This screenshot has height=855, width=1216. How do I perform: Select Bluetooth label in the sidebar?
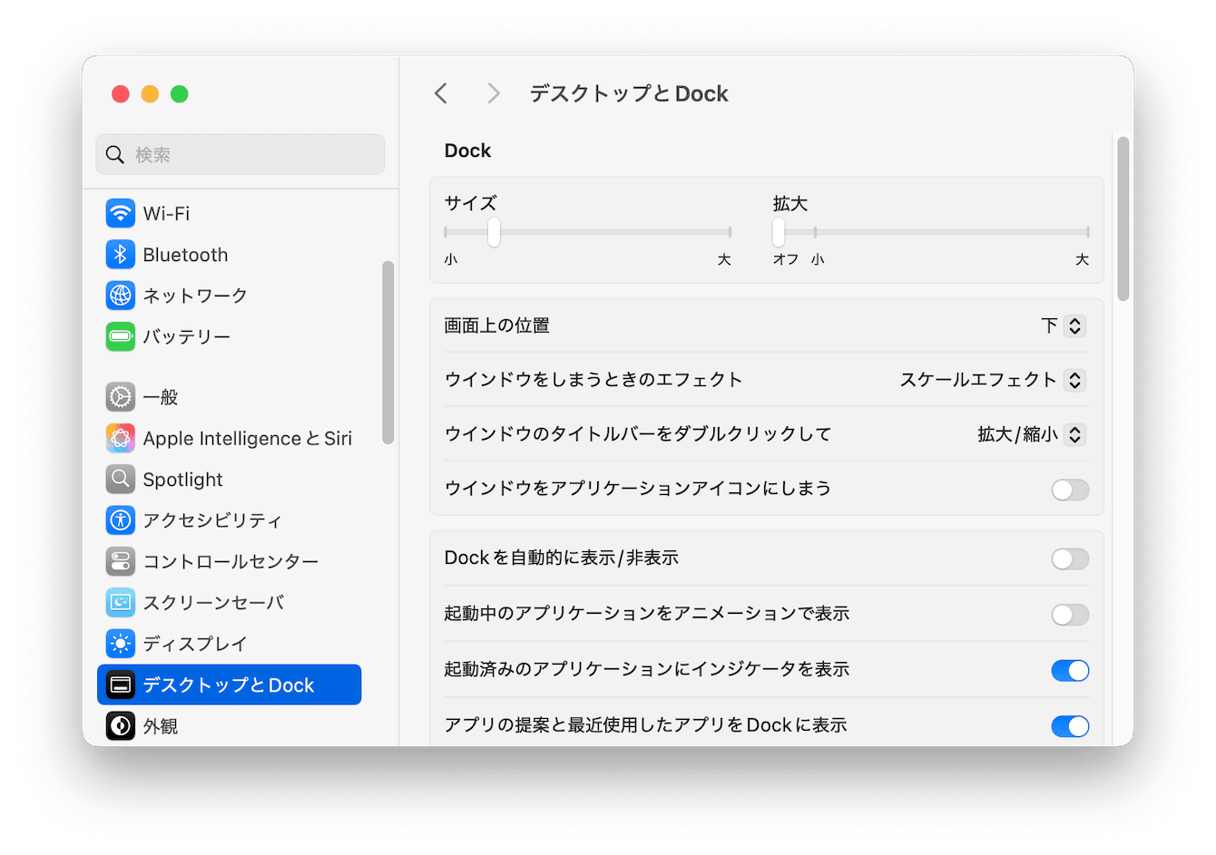pyautogui.click(x=185, y=254)
